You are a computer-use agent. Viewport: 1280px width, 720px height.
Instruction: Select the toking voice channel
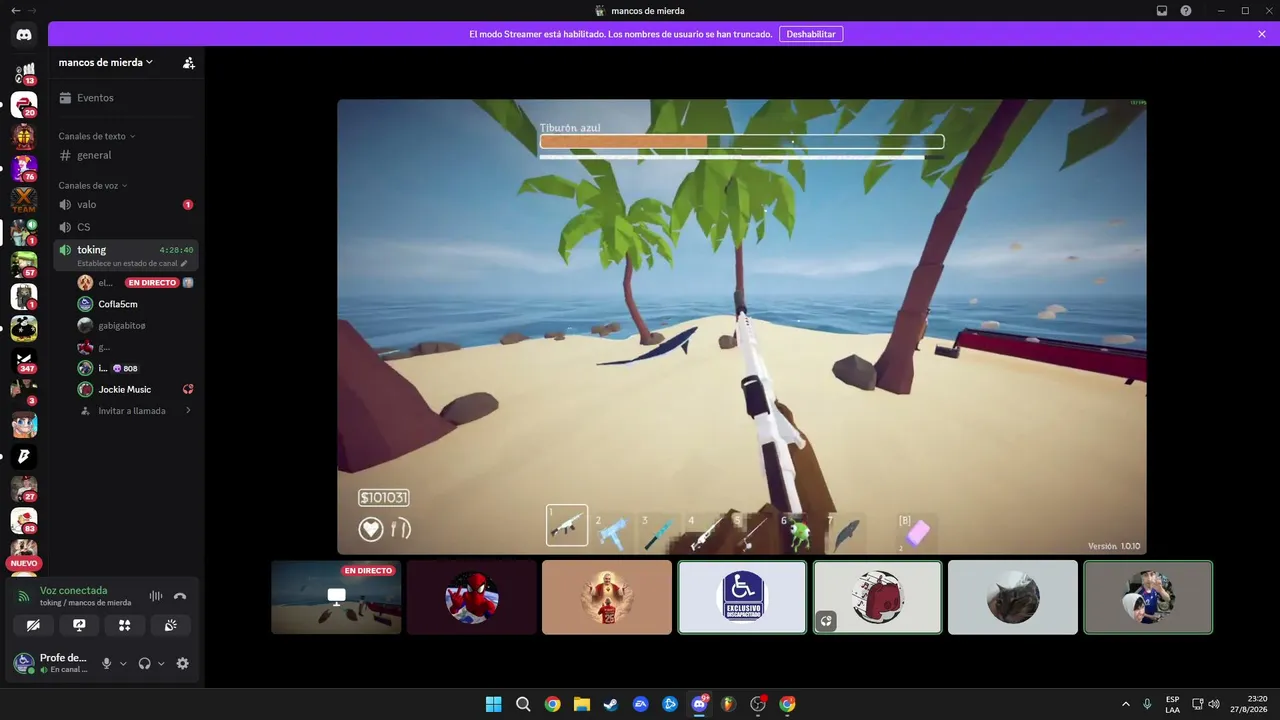[126, 255]
